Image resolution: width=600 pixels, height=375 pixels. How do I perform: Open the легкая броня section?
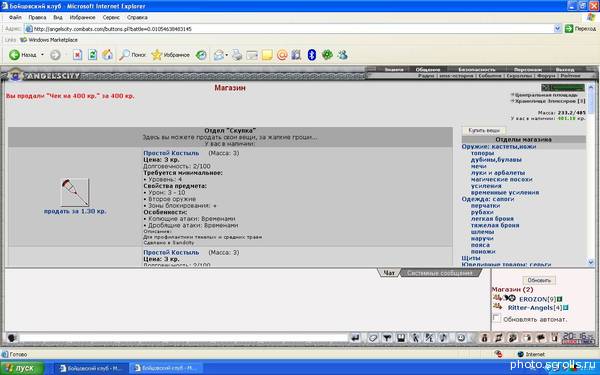coord(492,219)
